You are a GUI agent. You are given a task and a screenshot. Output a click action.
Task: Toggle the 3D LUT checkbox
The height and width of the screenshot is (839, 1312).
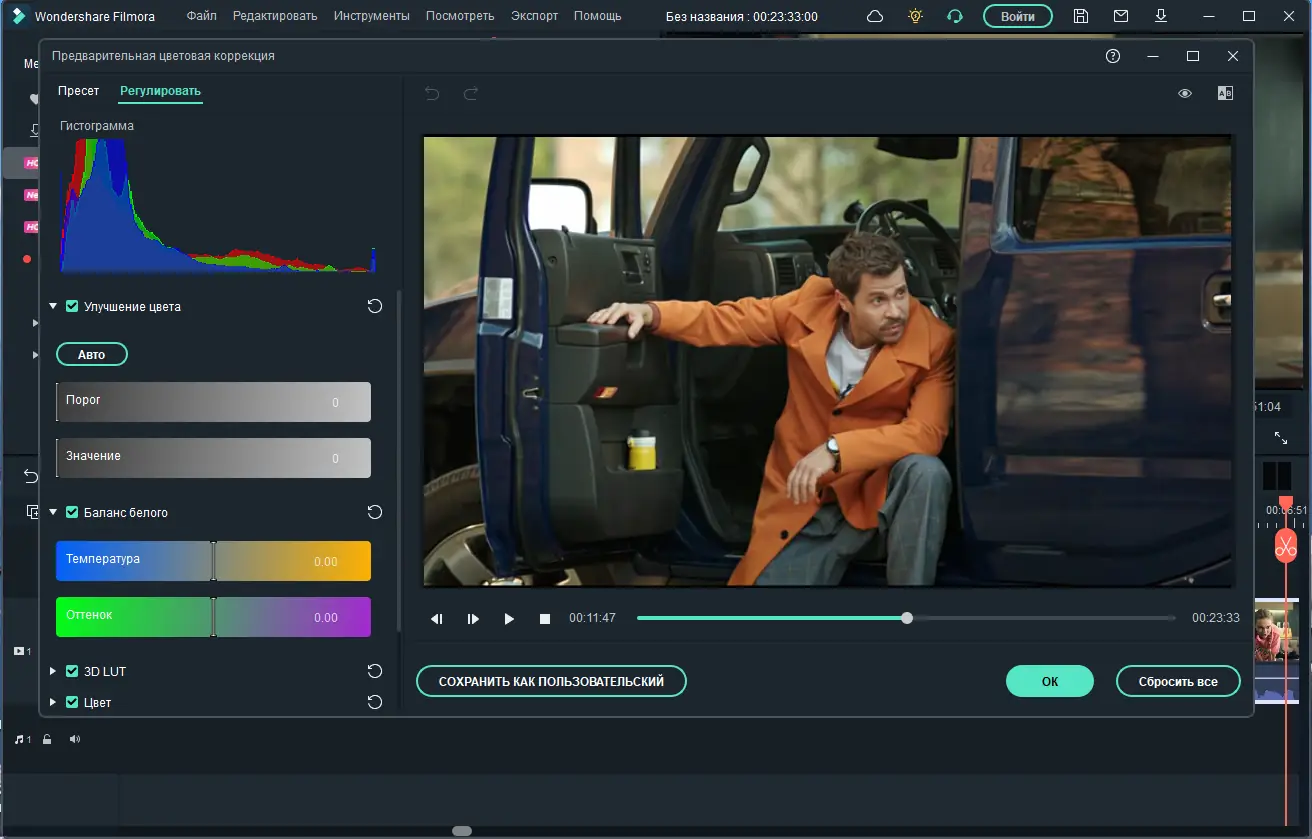coord(72,671)
